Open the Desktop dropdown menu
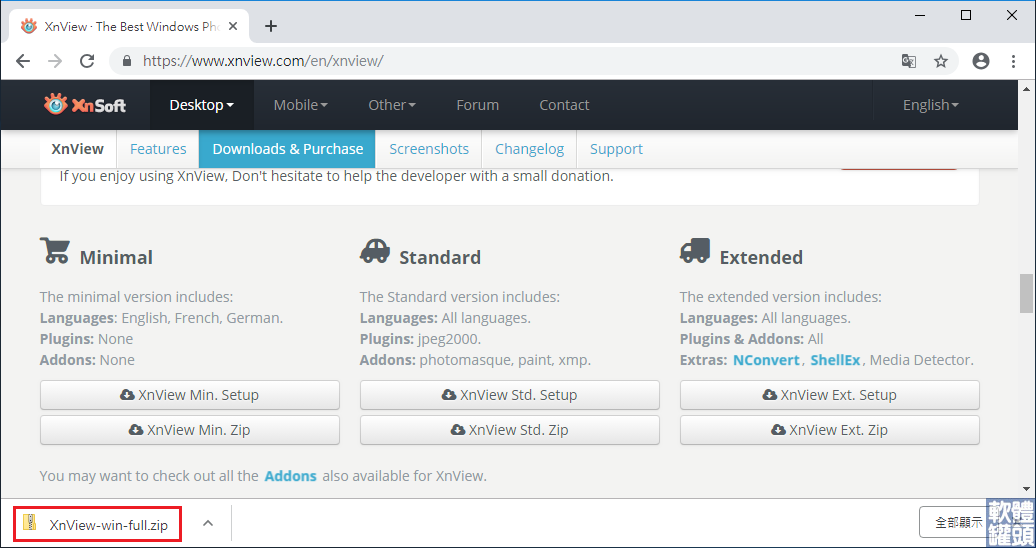 [202, 104]
